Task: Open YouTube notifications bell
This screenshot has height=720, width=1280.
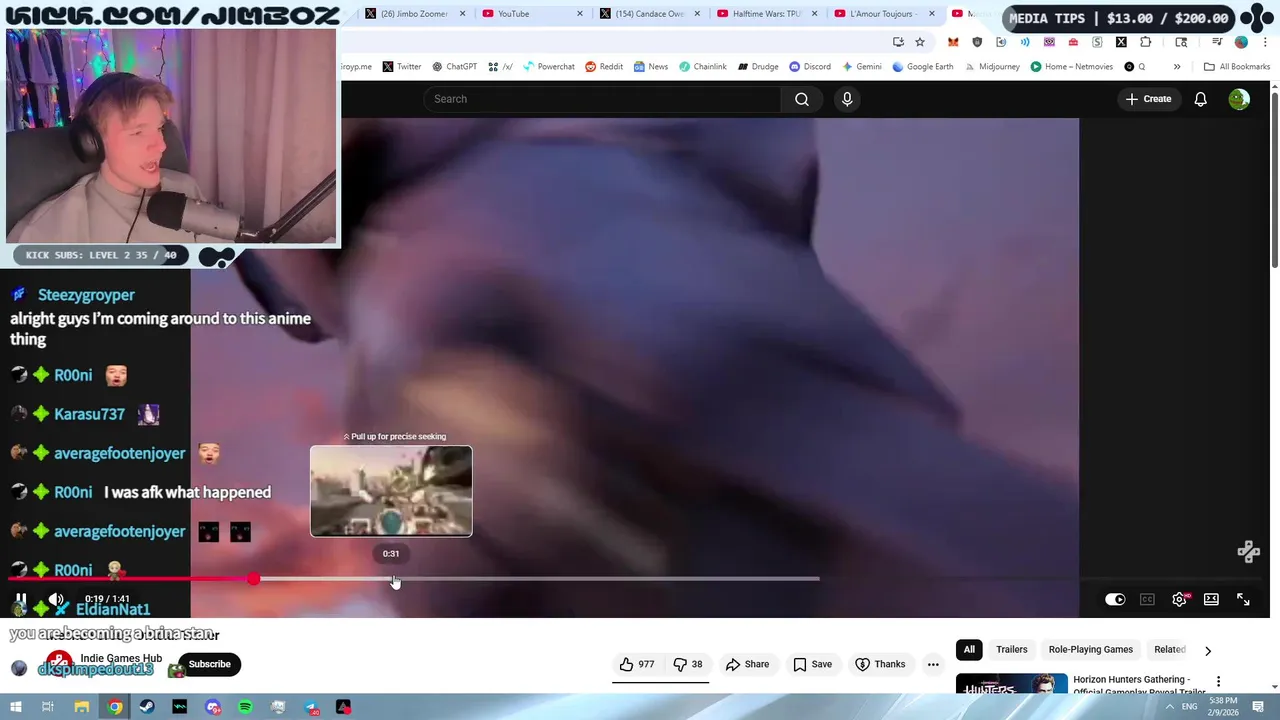Action: pos(1200,99)
